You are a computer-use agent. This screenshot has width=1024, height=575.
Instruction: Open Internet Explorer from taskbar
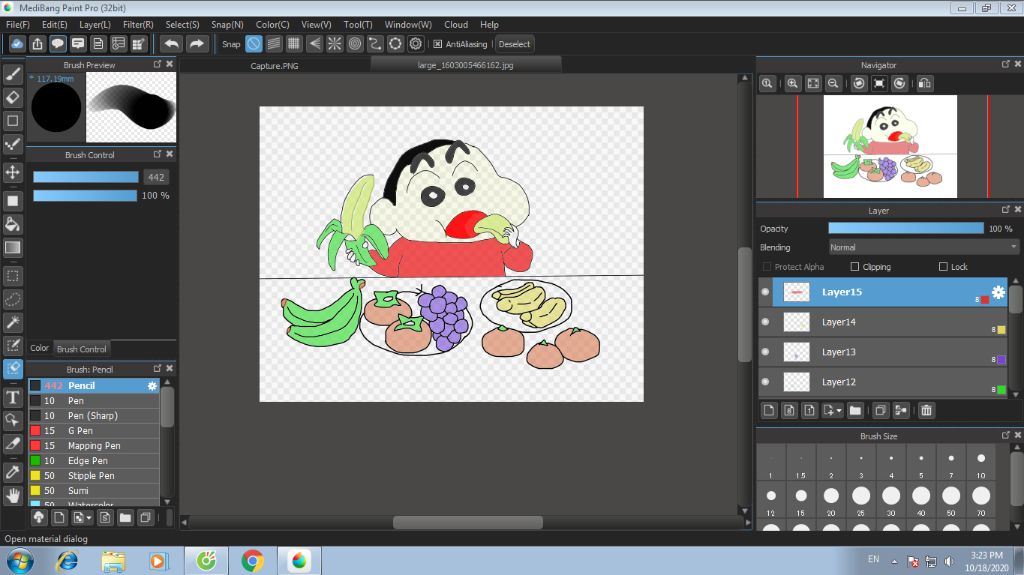pos(67,561)
